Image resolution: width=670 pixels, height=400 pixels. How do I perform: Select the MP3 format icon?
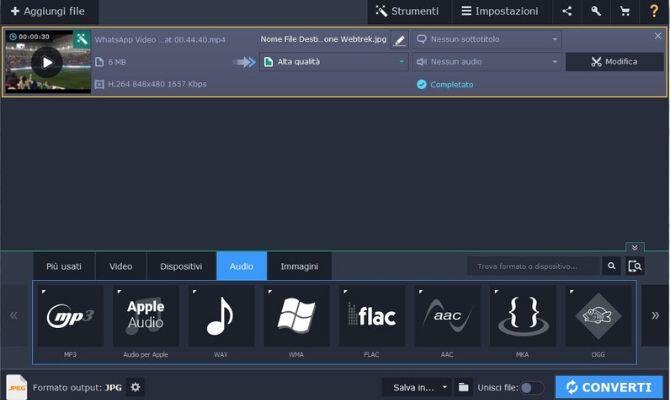click(70, 317)
